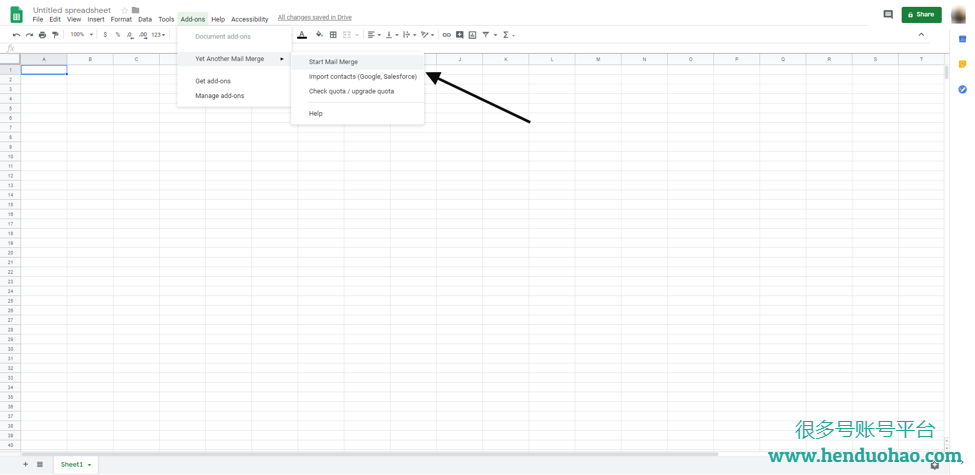Open the all sheets list
The width and height of the screenshot is (975, 475).
click(40, 464)
